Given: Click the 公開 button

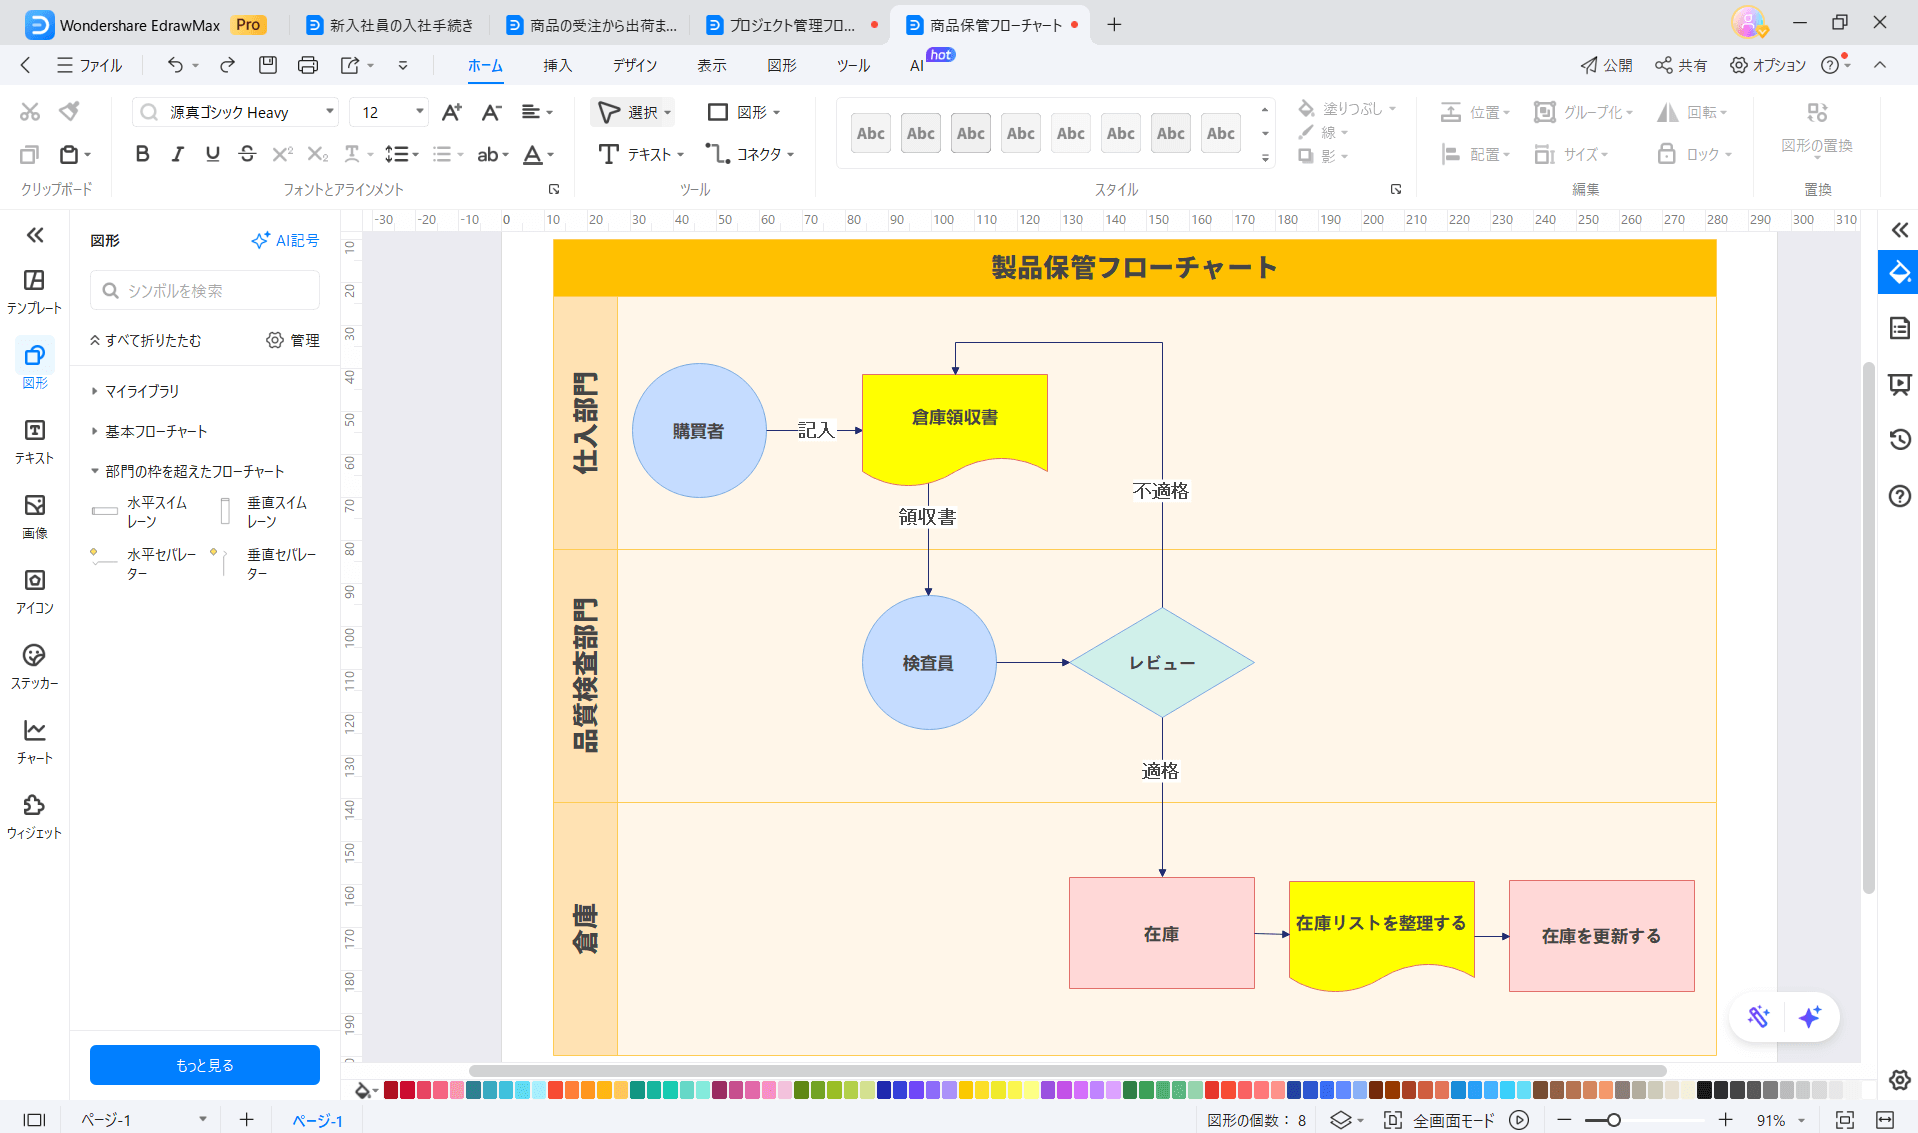Looking at the screenshot, I should 1606,65.
